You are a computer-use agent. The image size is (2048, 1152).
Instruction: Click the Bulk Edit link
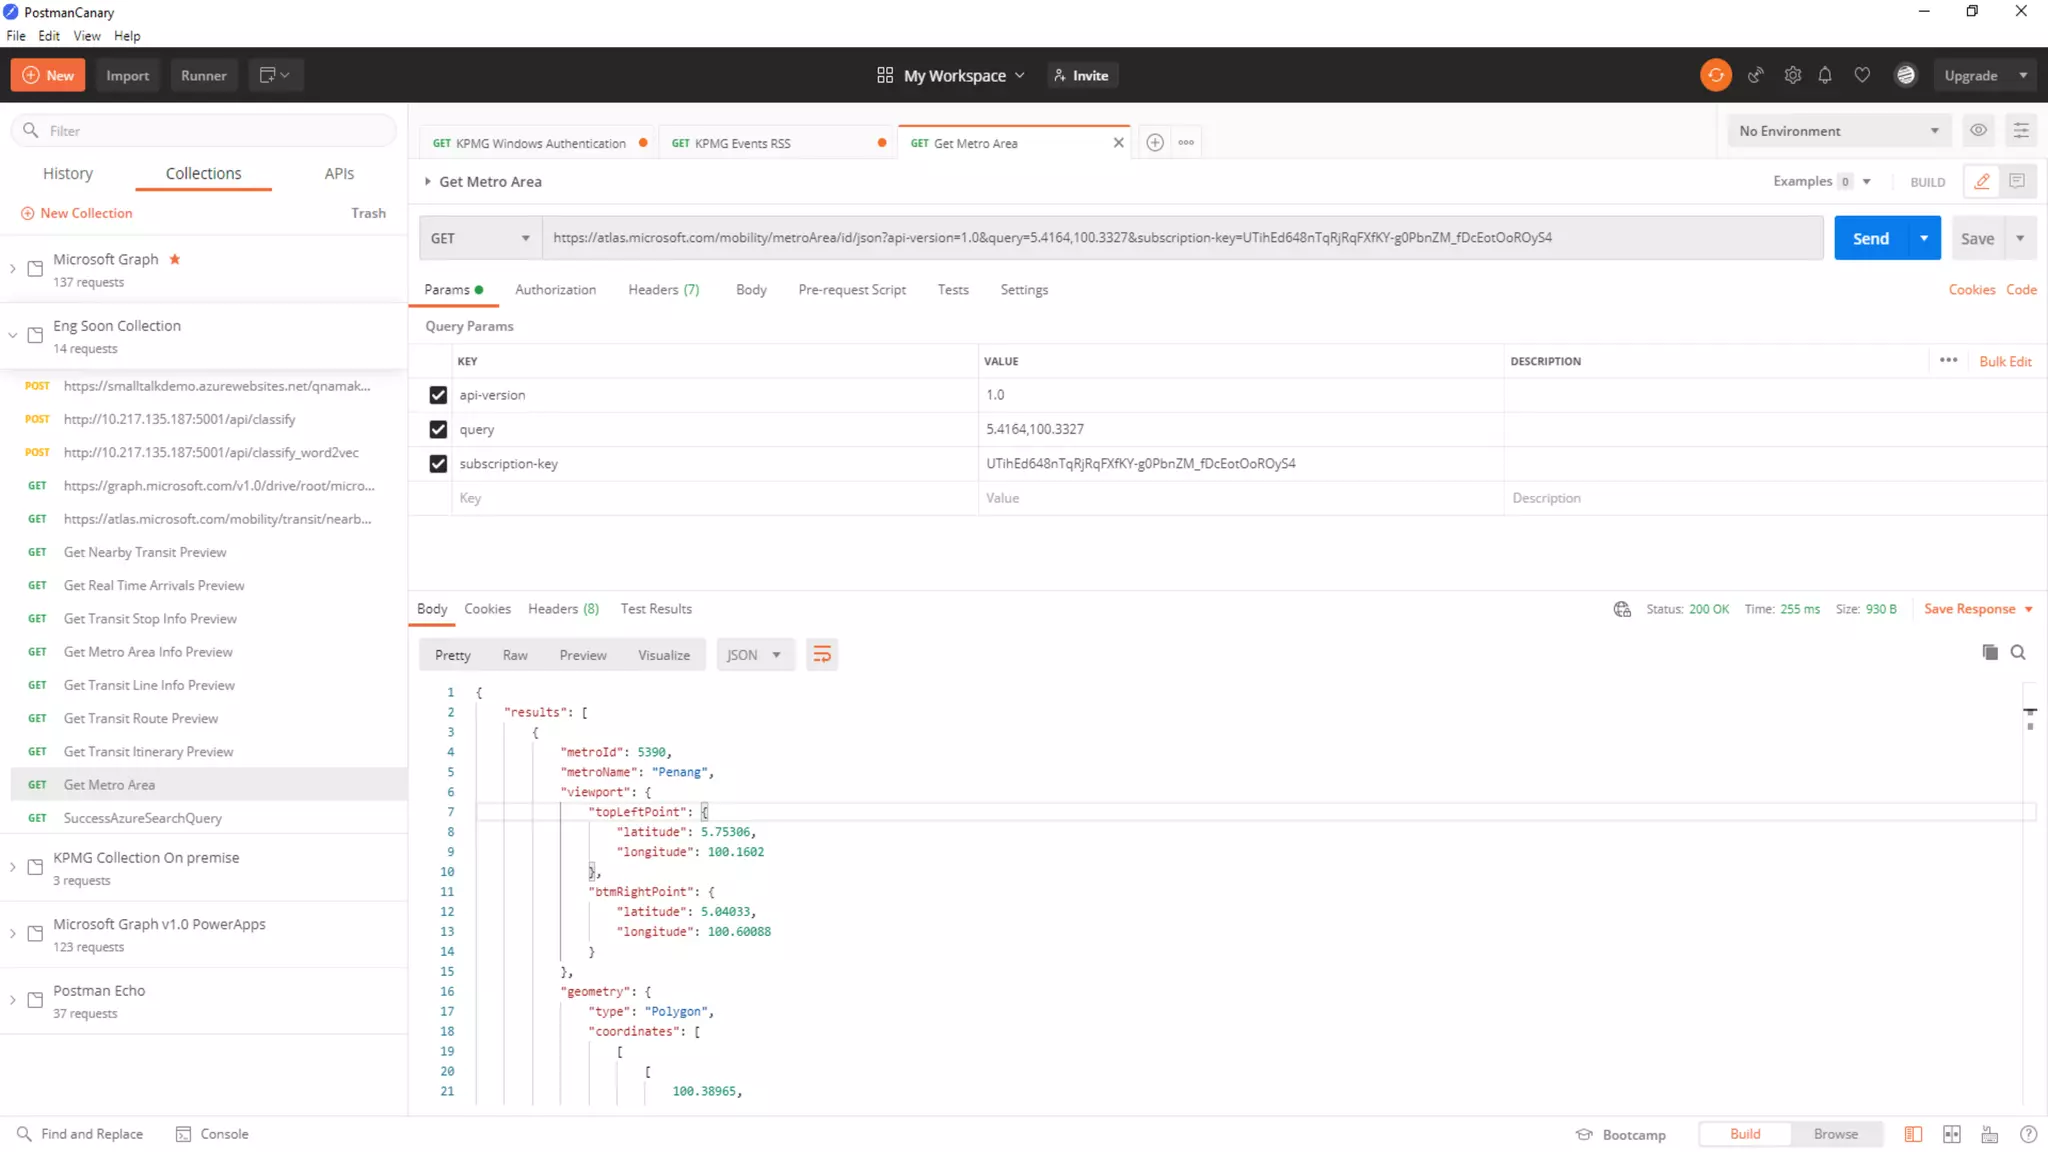[2004, 361]
